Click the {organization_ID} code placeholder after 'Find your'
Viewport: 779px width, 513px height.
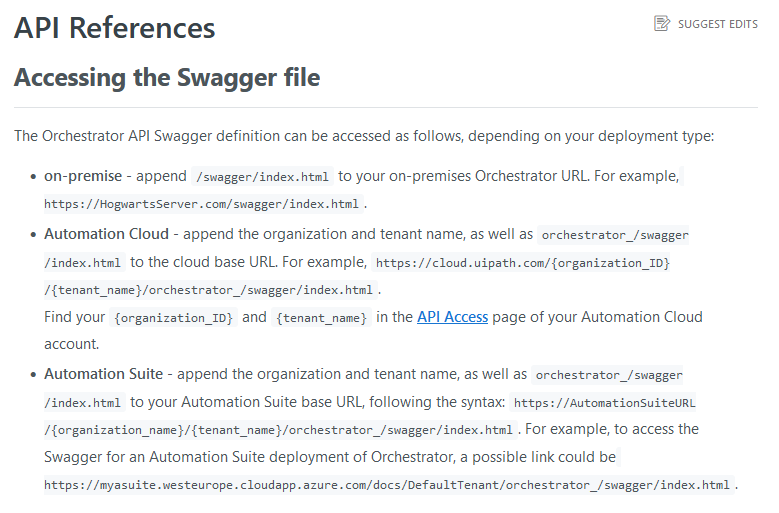click(173, 318)
